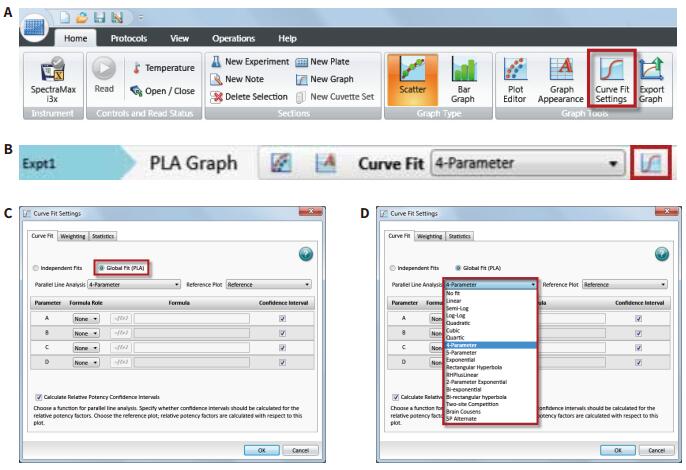Choose the Independent Fits radio option
The height and width of the screenshot is (470, 686).
pyautogui.click(x=36, y=268)
